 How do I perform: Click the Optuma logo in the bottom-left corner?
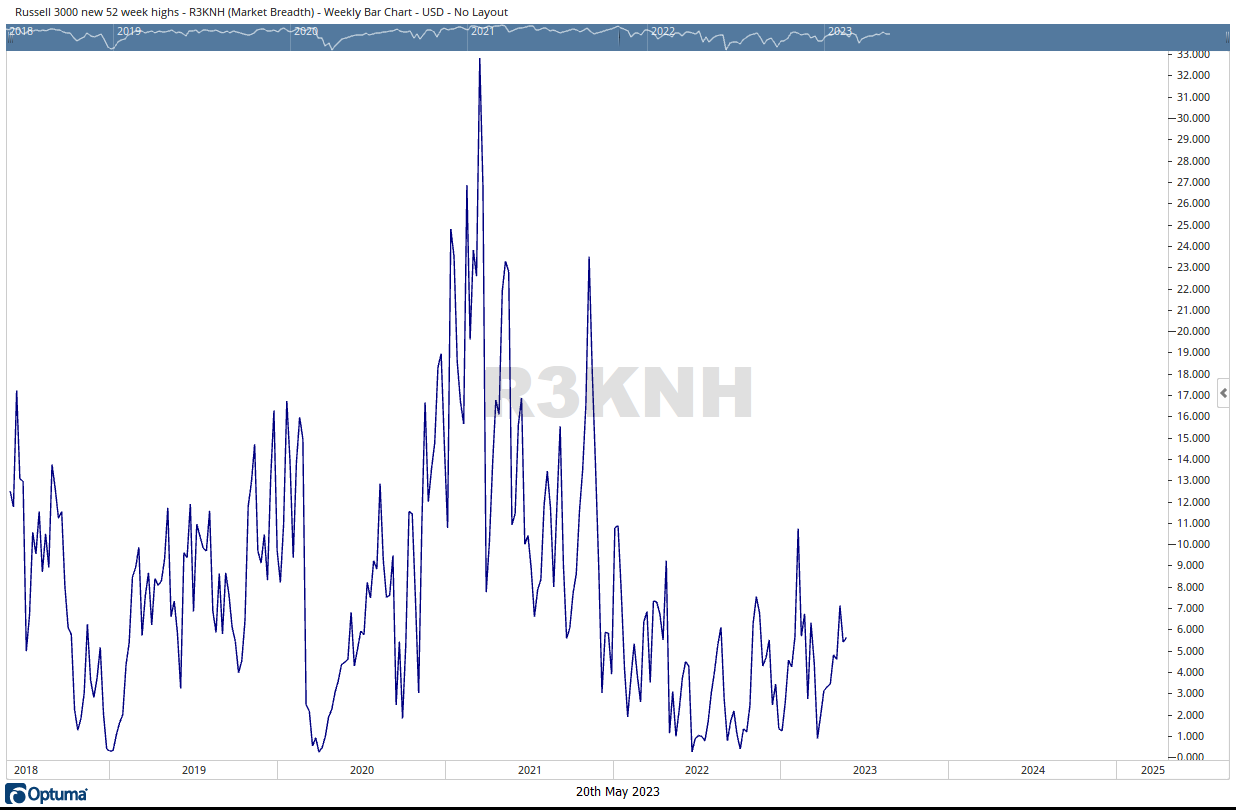tap(47, 791)
